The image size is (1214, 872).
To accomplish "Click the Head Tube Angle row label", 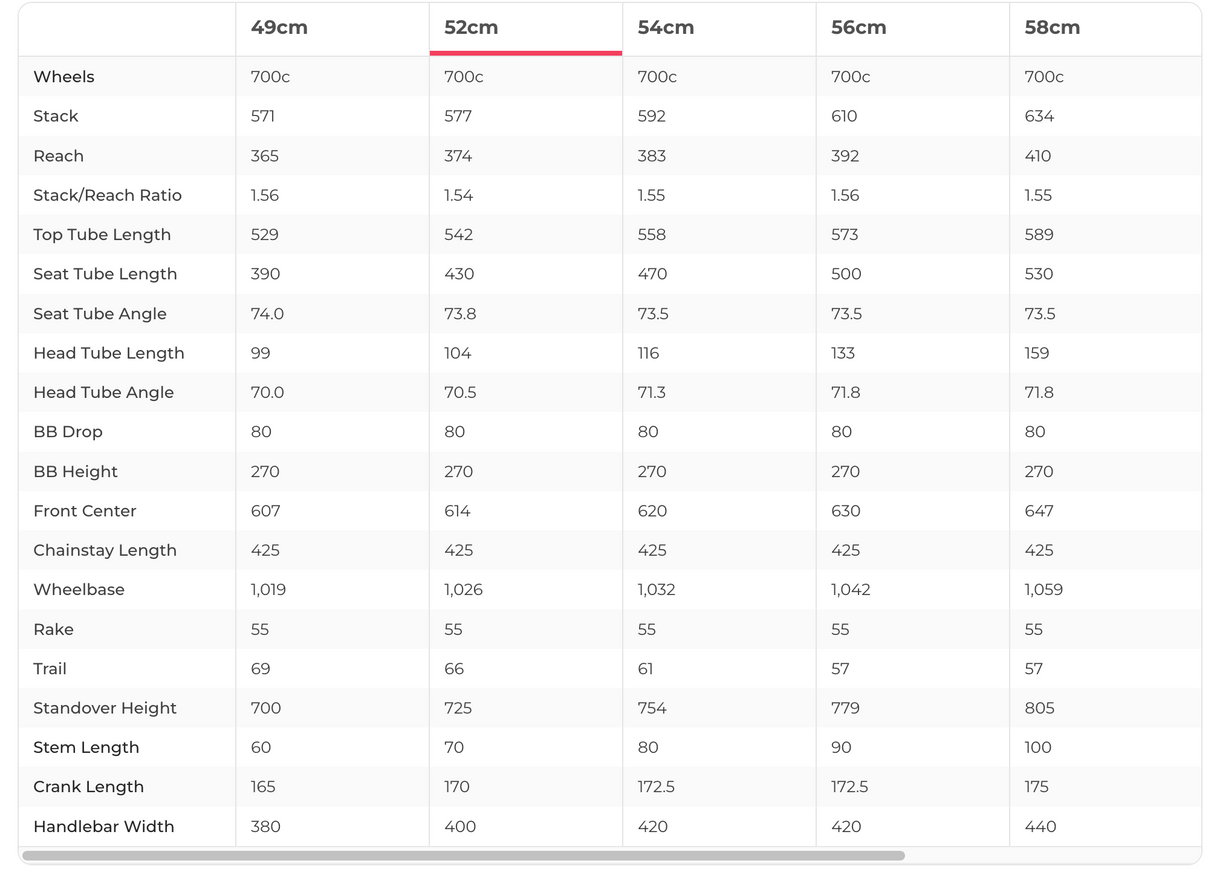I will (103, 392).
